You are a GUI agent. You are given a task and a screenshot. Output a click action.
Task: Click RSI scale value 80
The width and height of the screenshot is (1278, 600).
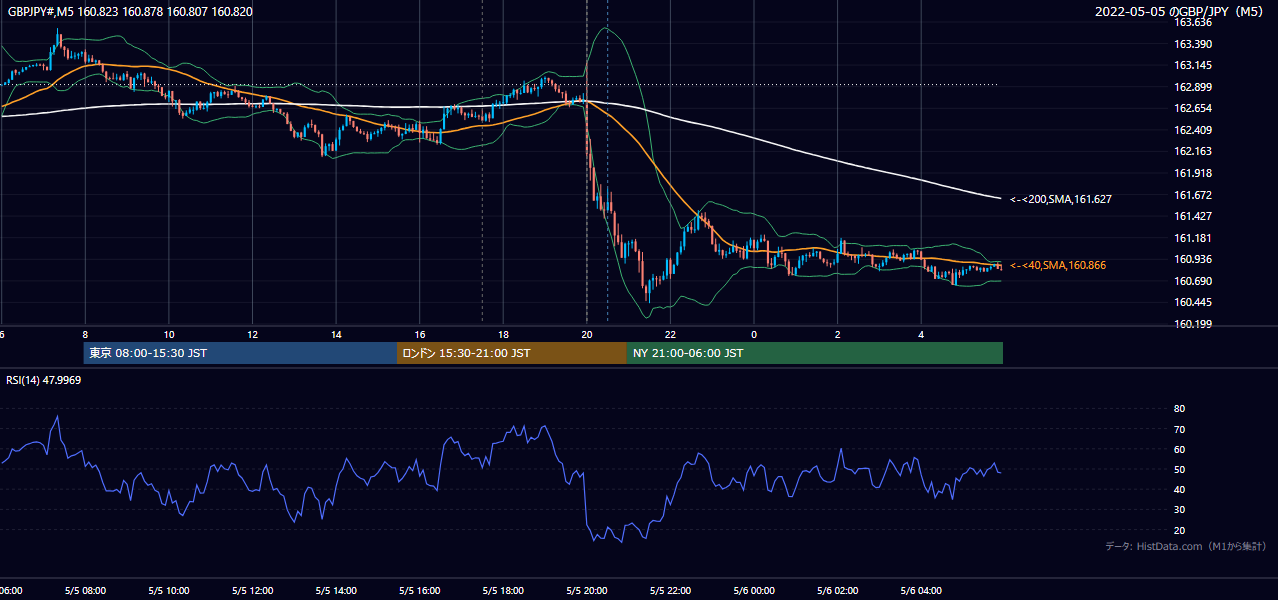click(x=1179, y=409)
